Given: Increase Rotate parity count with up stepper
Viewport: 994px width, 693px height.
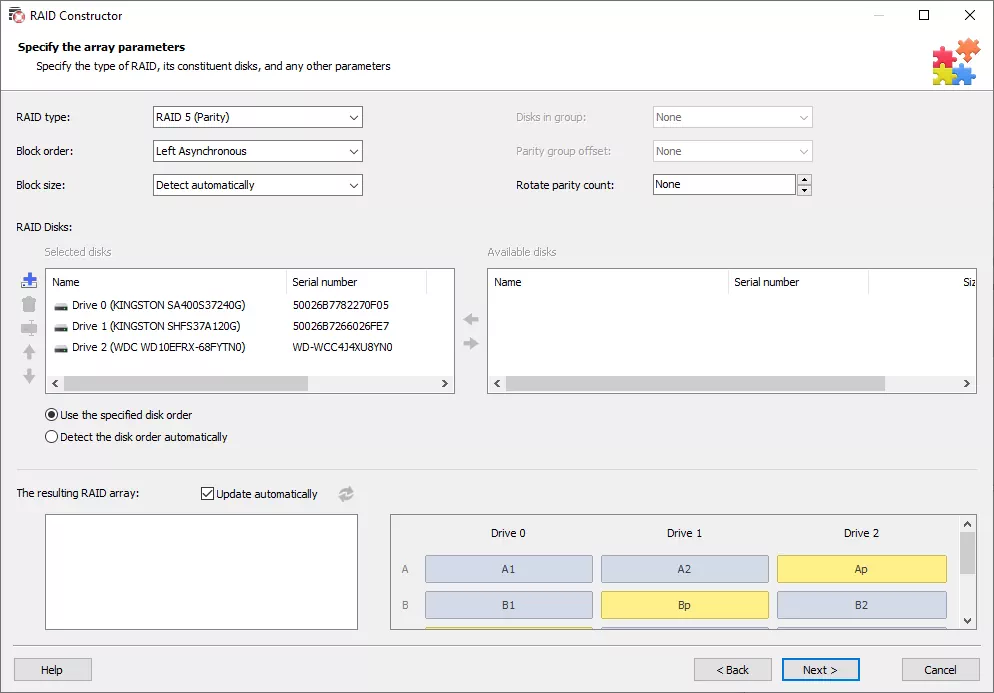Looking at the screenshot, I should [x=805, y=179].
